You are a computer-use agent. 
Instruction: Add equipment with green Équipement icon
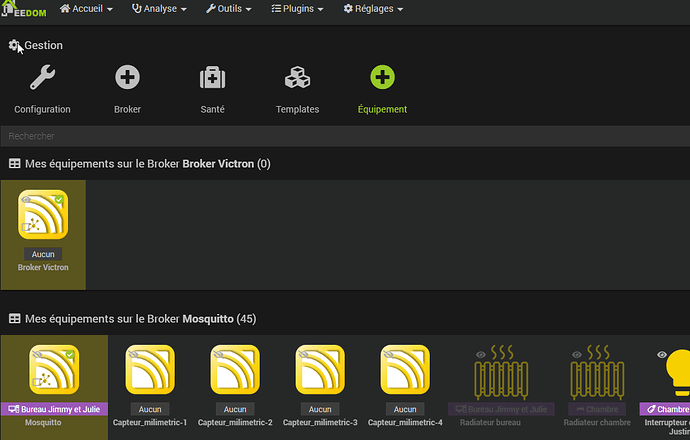[x=382, y=77]
